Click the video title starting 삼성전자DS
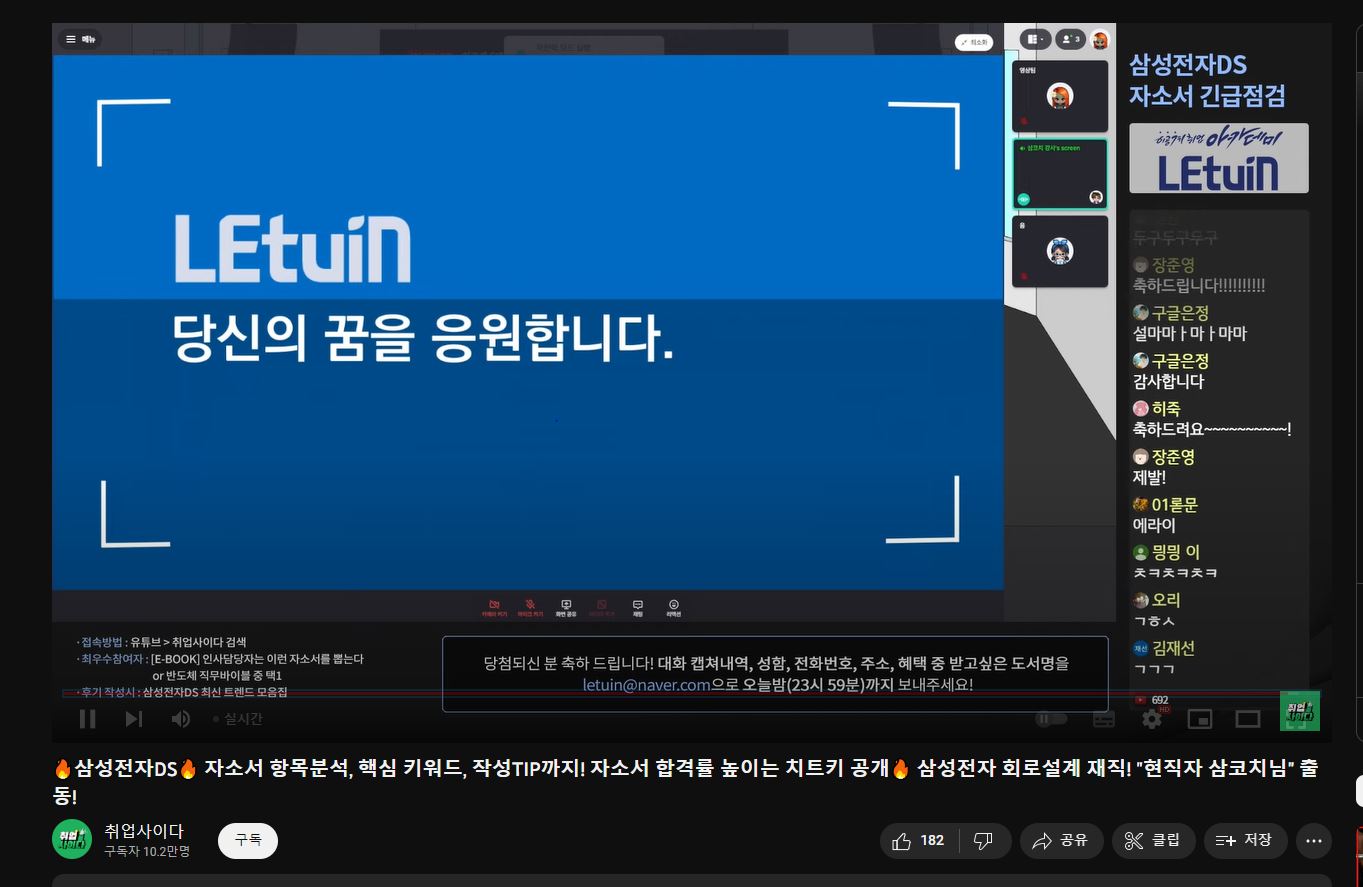This screenshot has height=887, width=1363. click(684, 782)
